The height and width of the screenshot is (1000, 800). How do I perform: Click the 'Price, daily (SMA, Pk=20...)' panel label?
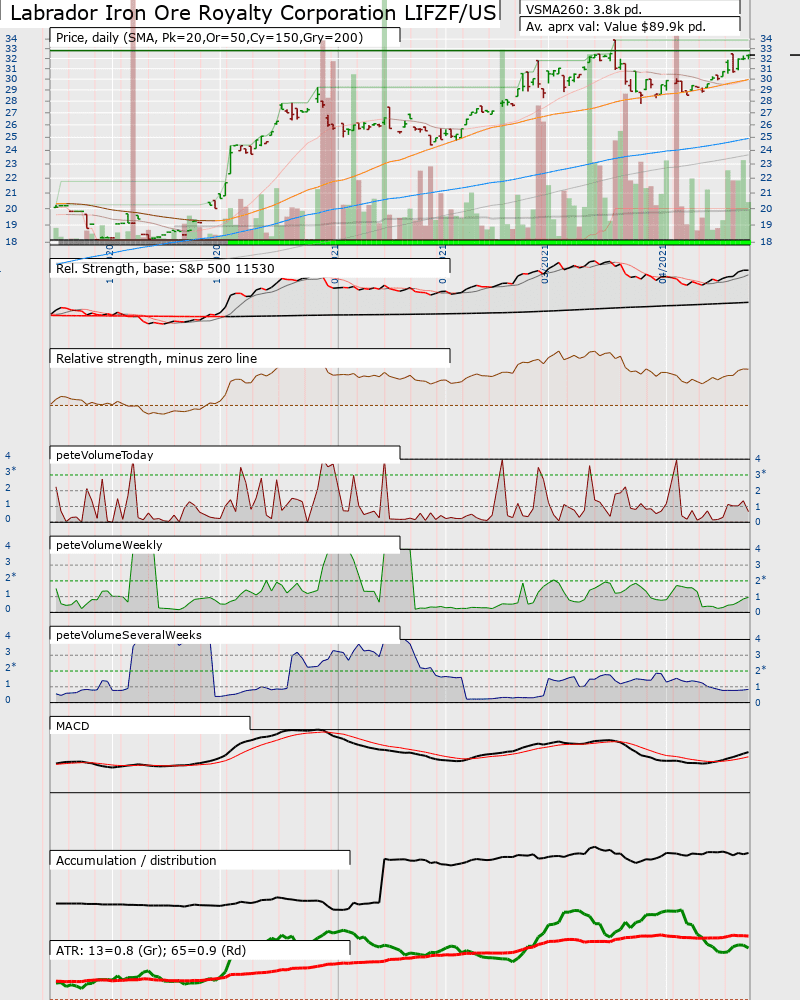click(209, 38)
